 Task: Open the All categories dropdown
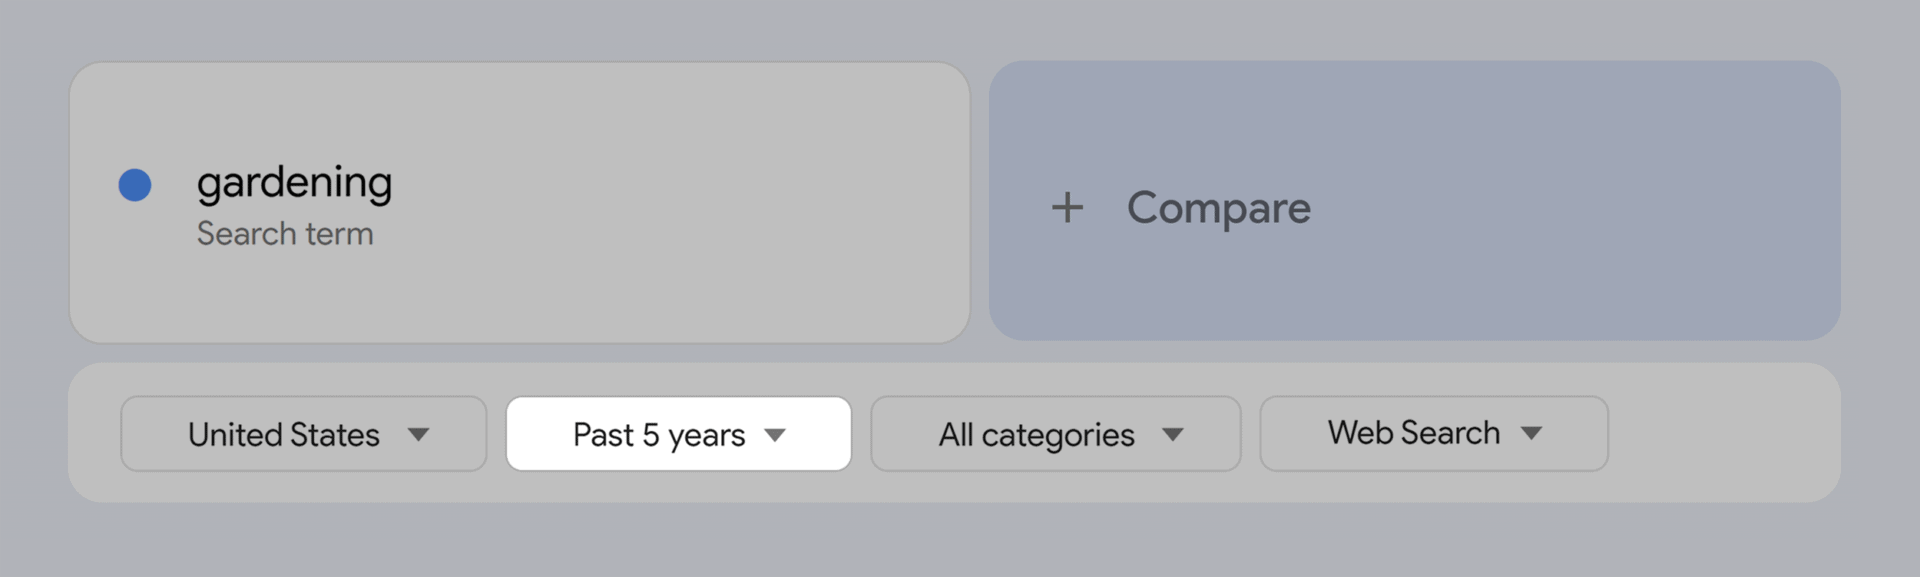[x=1055, y=434]
